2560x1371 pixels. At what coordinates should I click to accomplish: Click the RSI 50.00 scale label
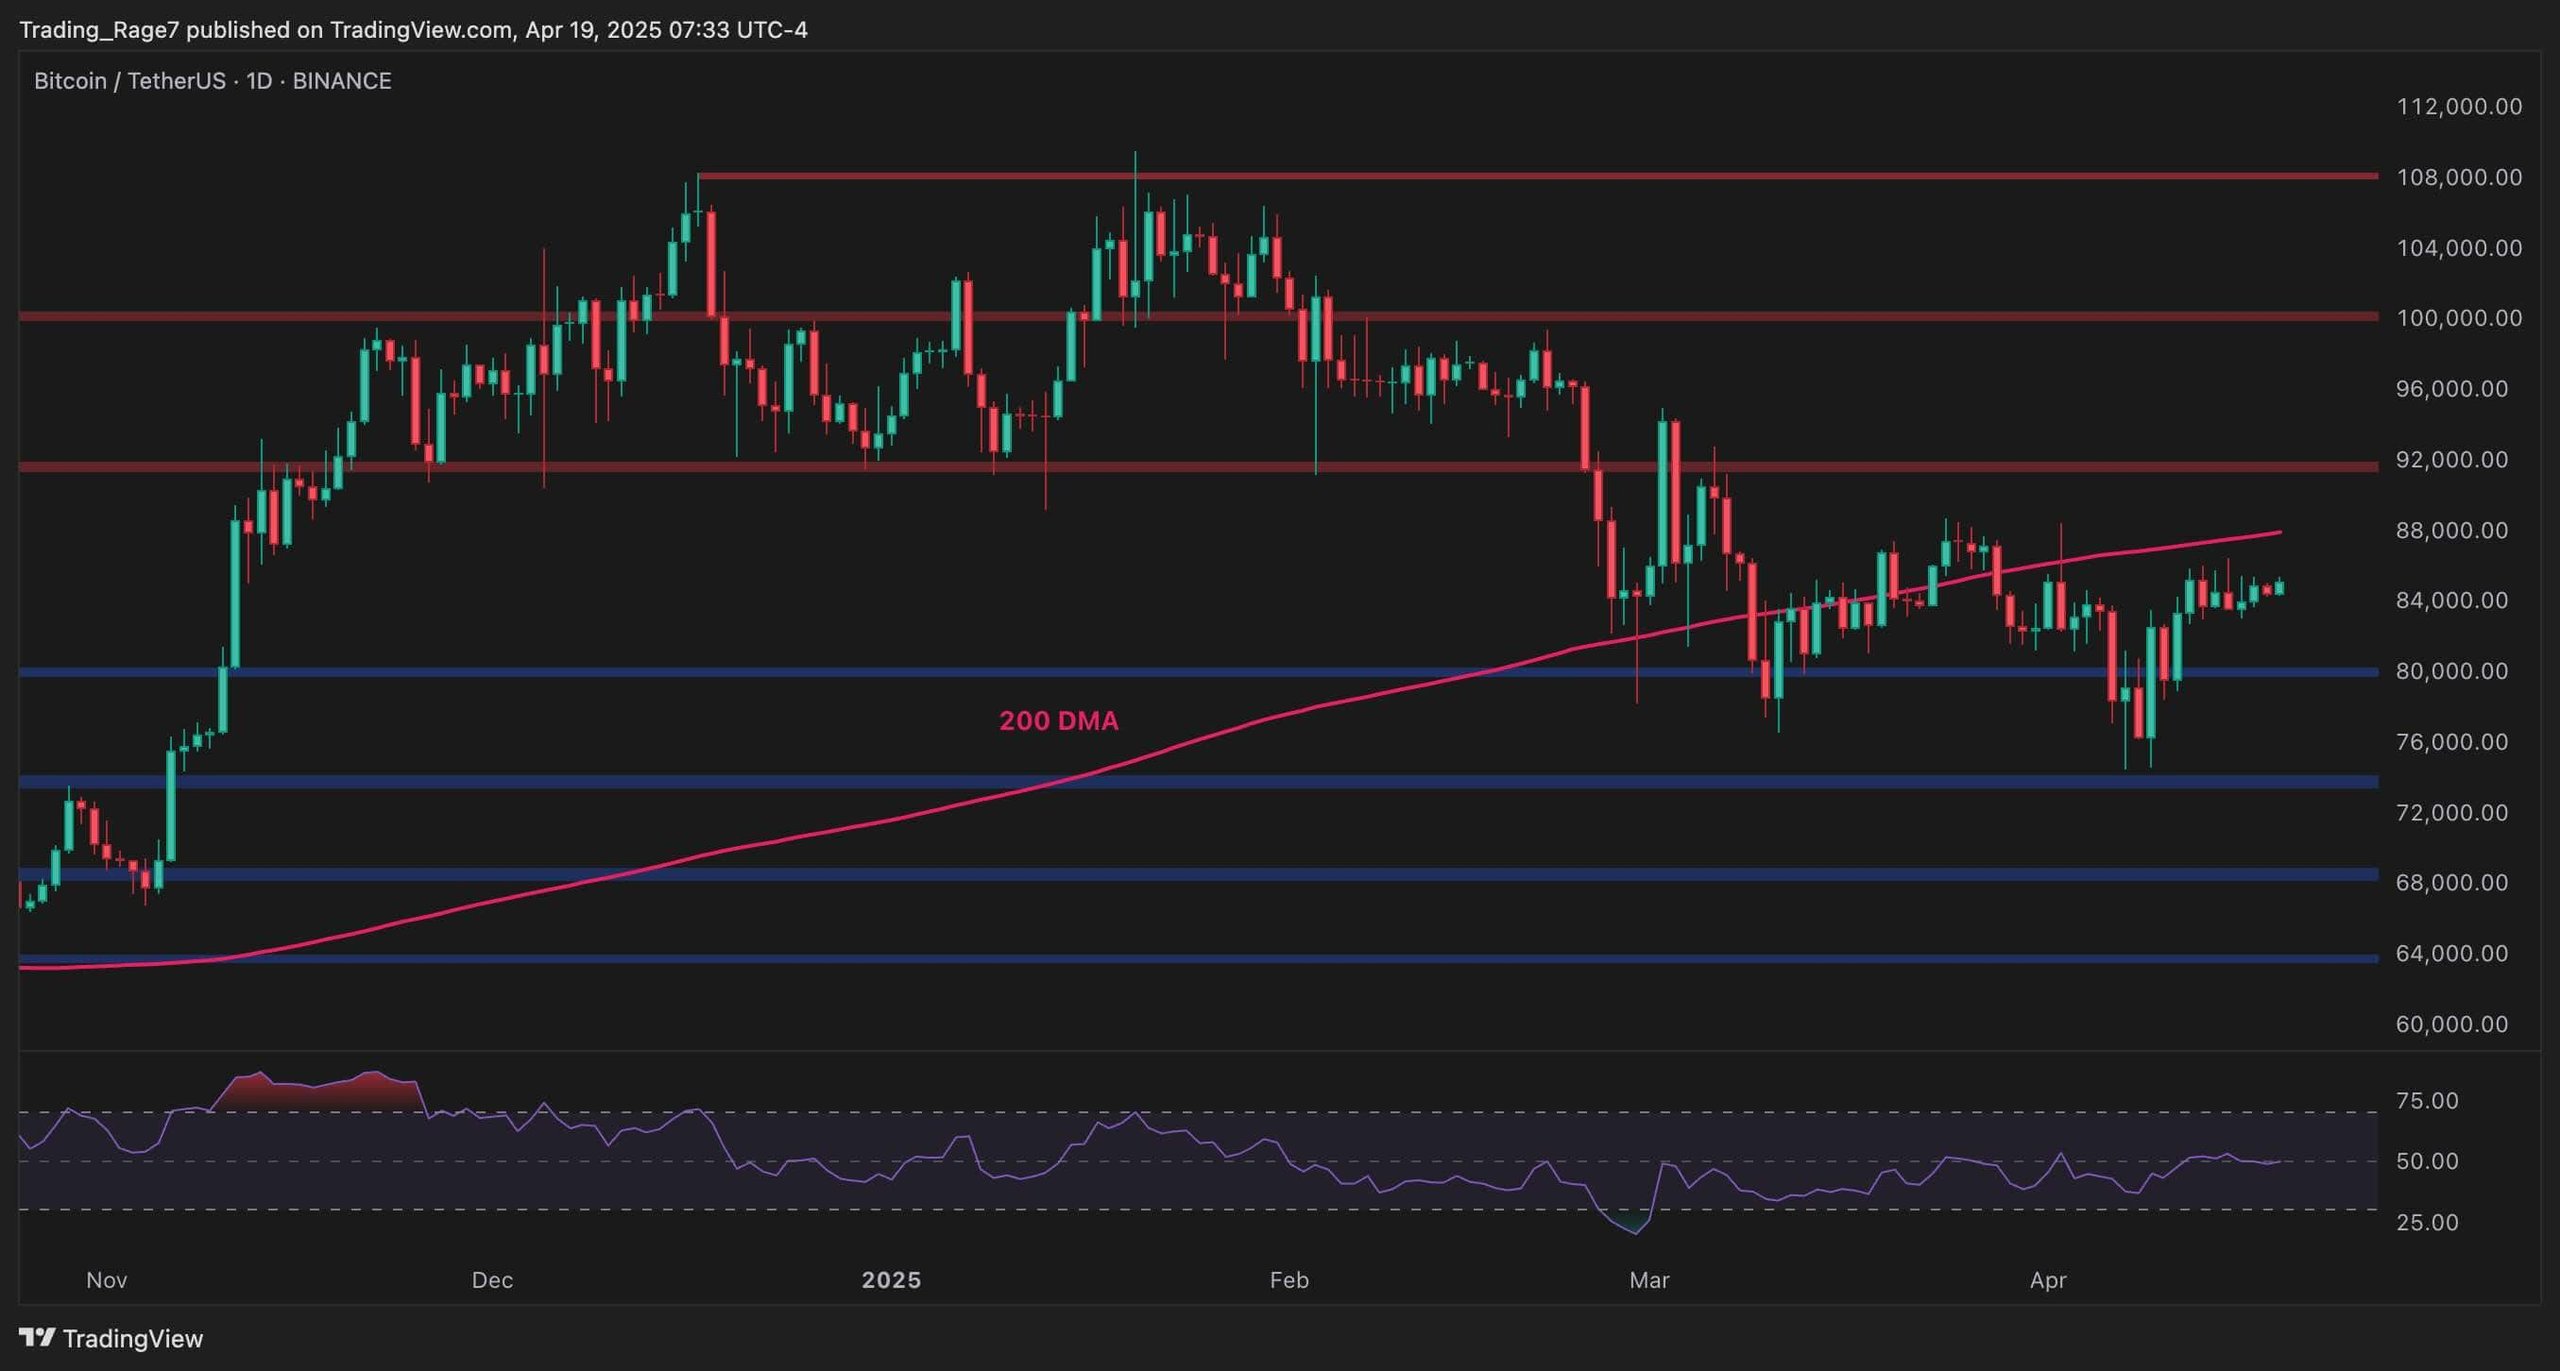2427,1161
